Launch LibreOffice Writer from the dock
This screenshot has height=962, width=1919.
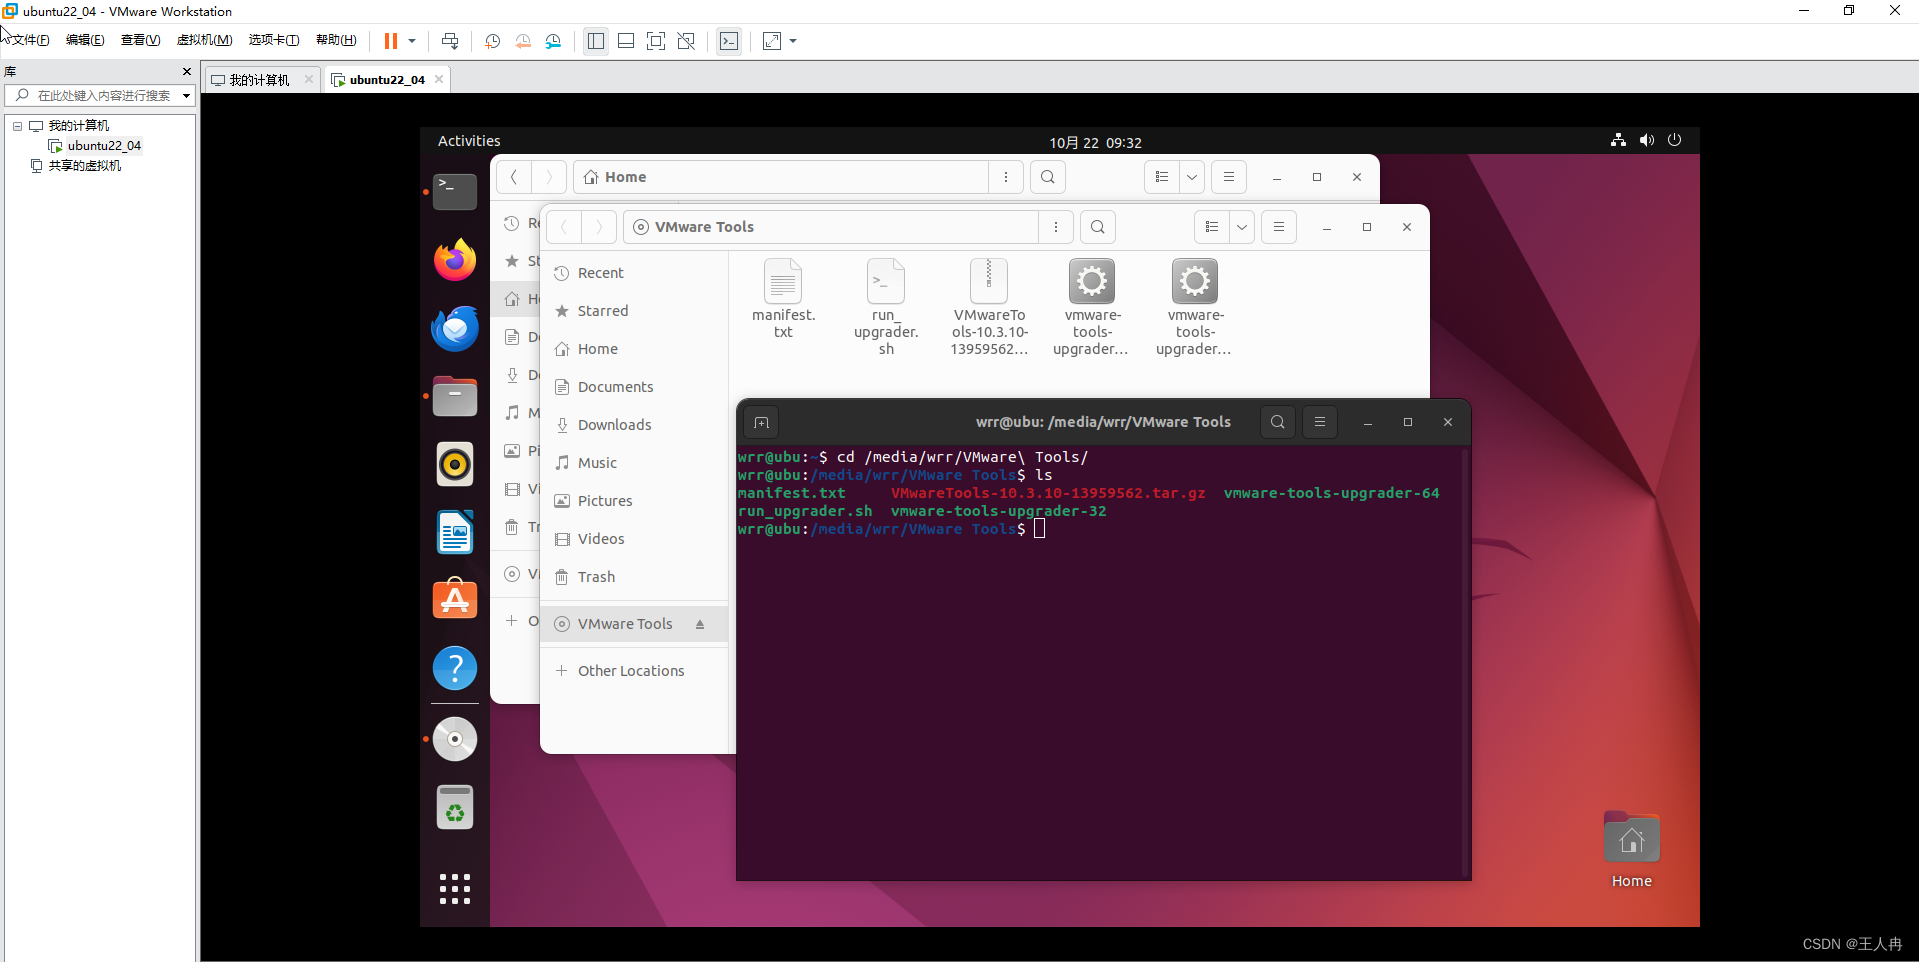[455, 532]
